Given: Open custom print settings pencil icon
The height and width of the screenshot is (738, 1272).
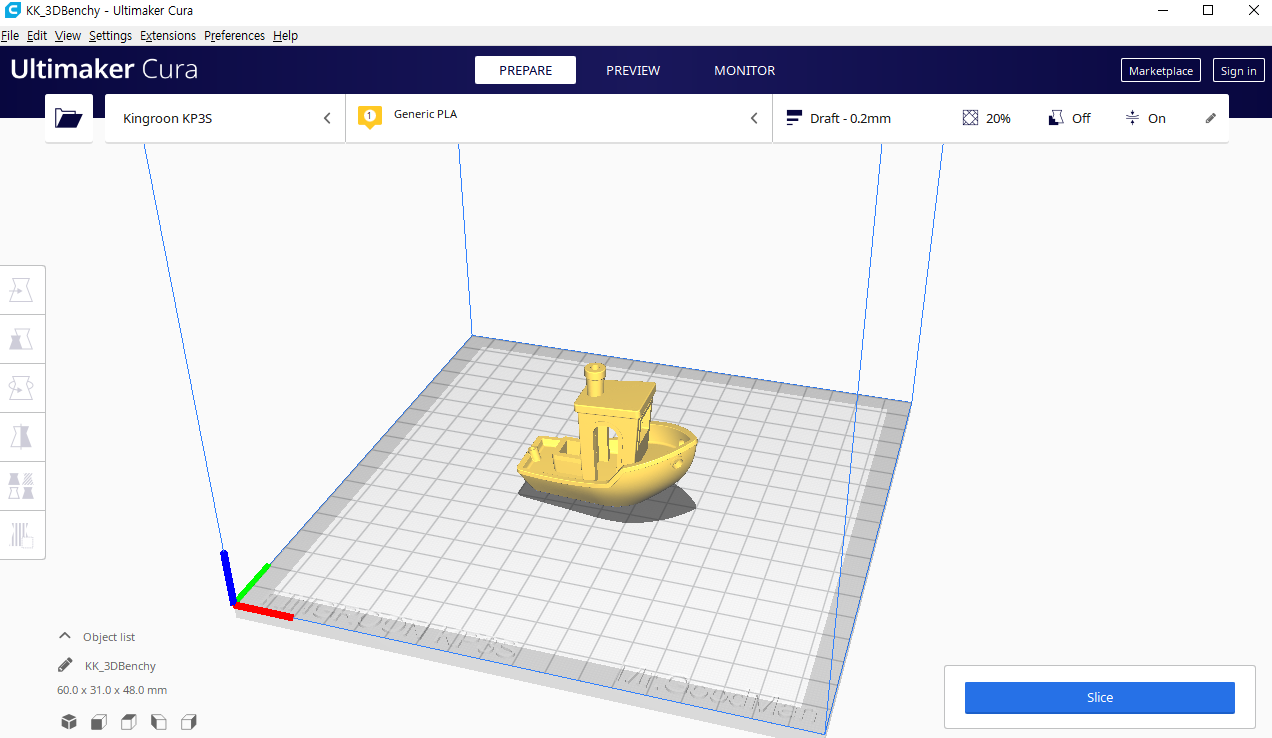Looking at the screenshot, I should [x=1211, y=118].
